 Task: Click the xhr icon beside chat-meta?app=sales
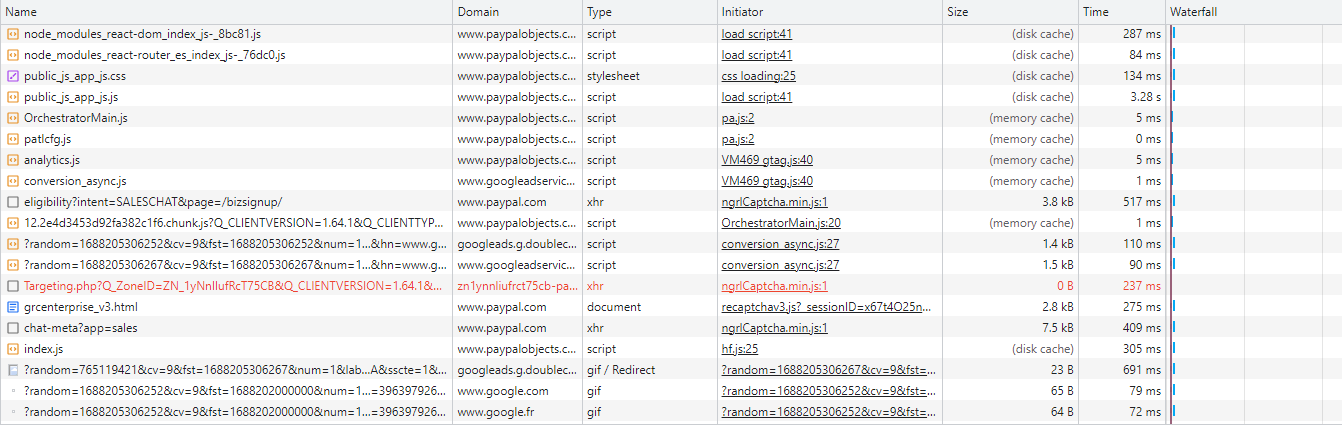[13, 328]
